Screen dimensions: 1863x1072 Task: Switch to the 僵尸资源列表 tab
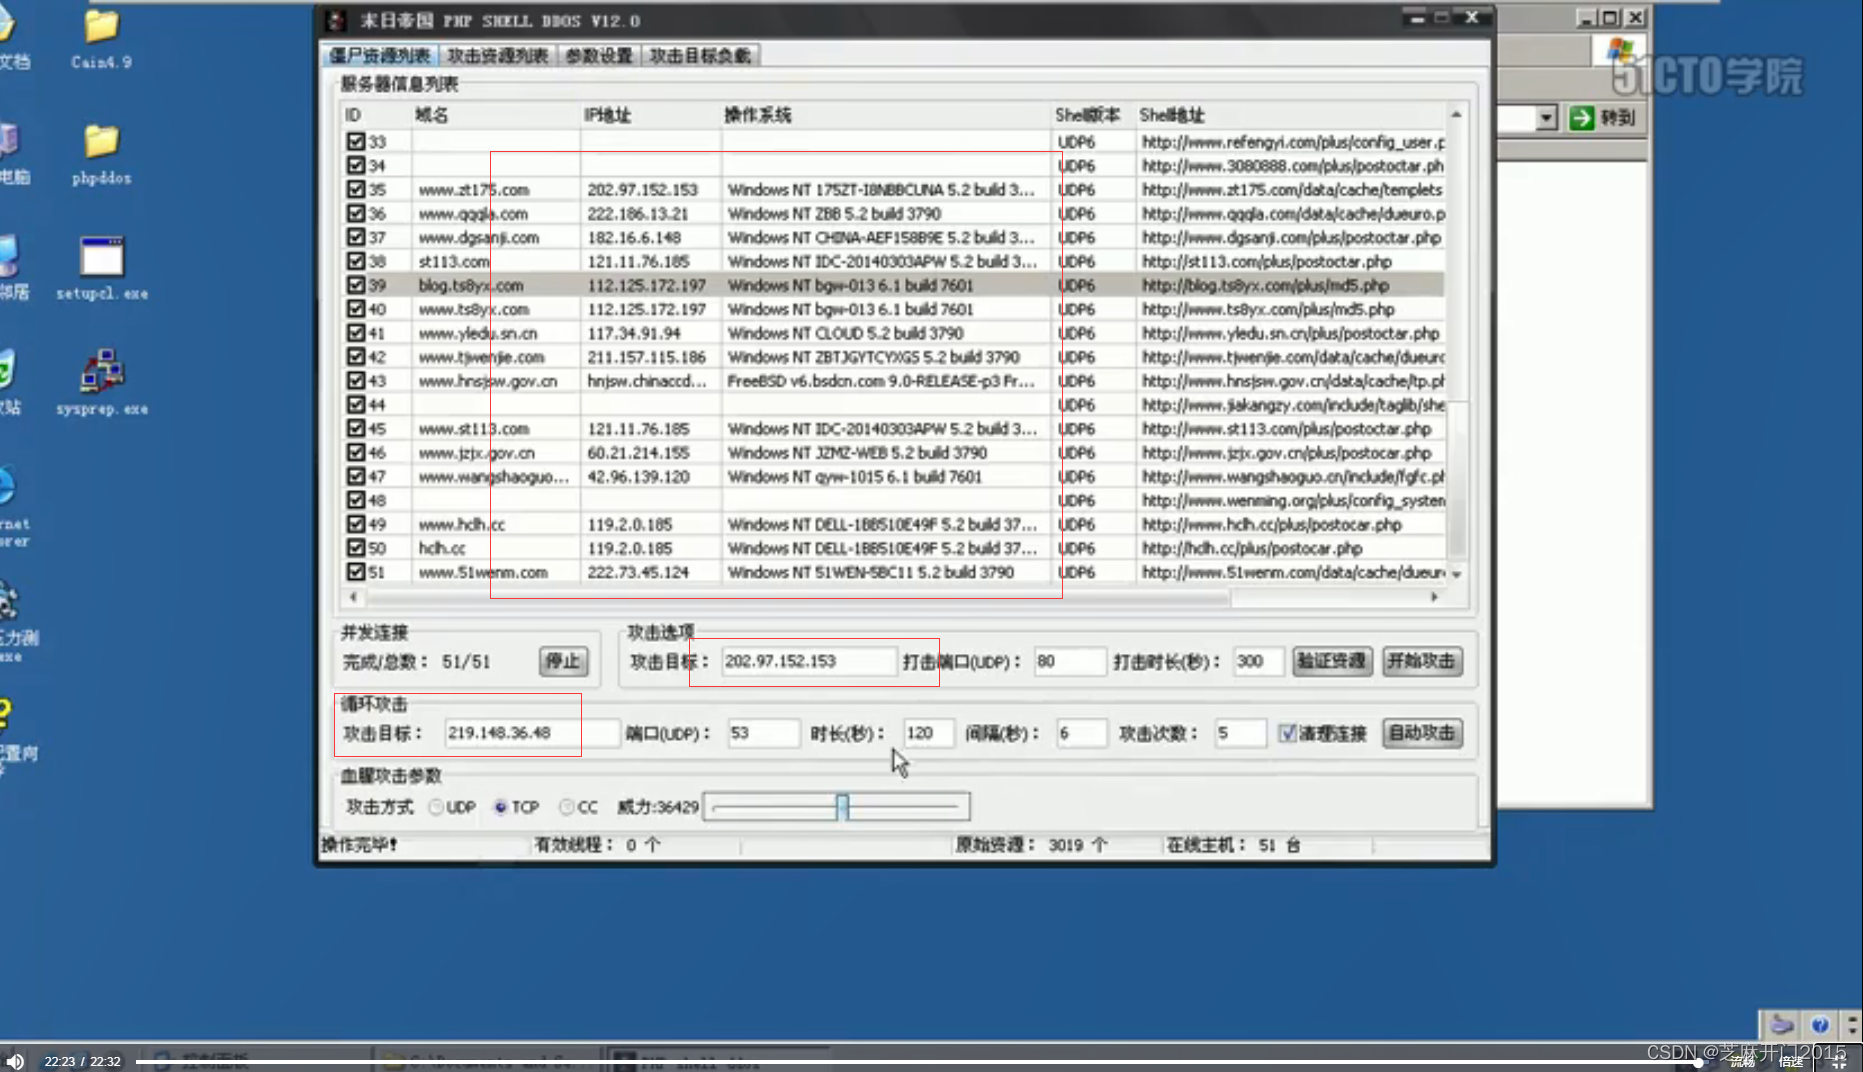coord(380,56)
